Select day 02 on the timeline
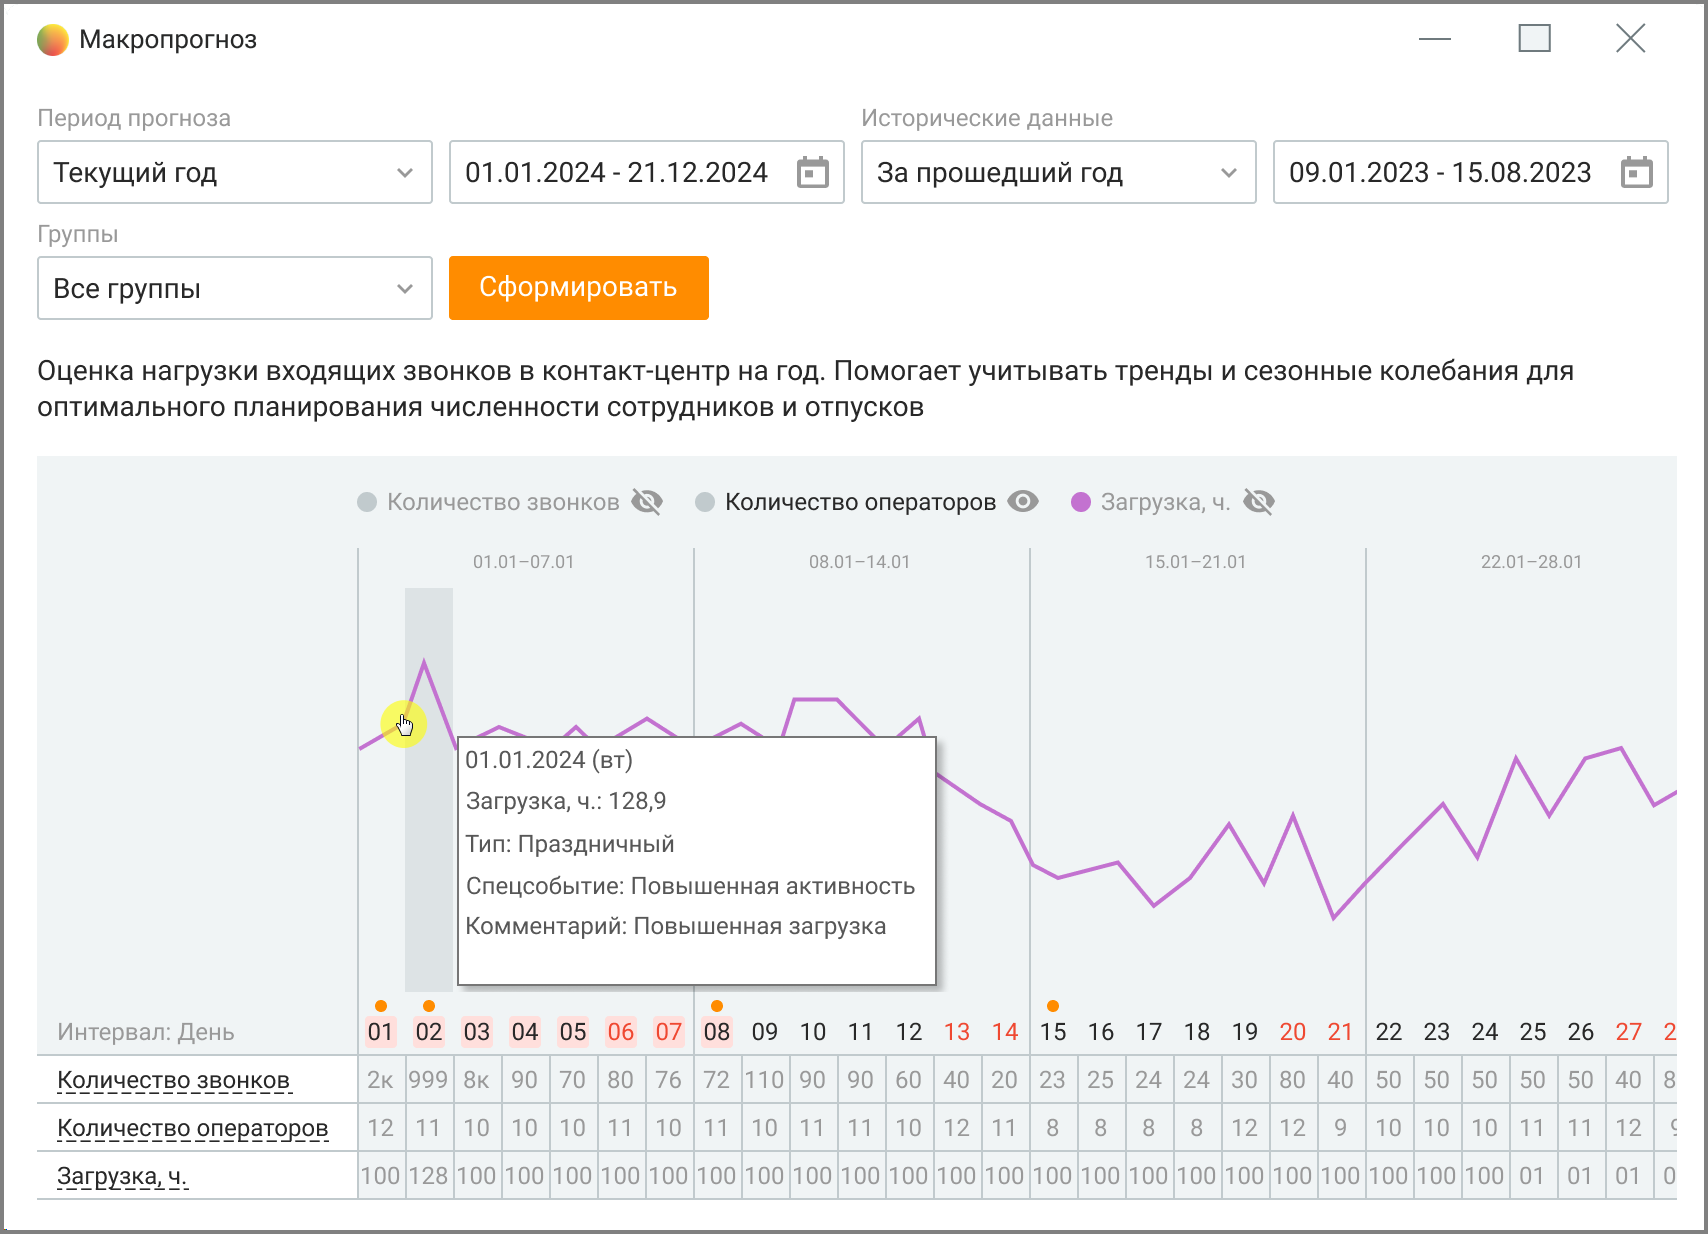This screenshot has height=1234, width=1708. (x=429, y=1032)
